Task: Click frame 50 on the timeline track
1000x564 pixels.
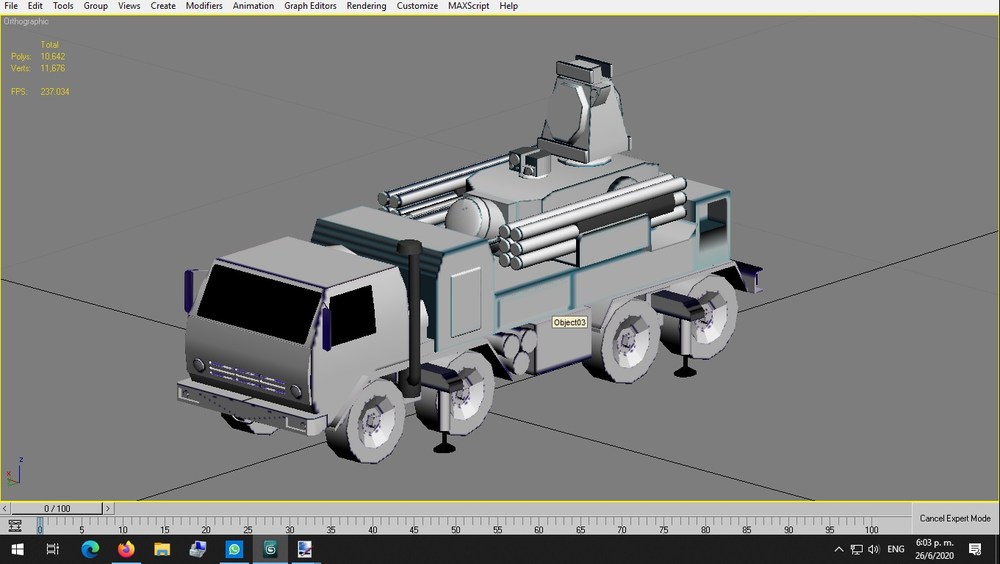Action: [x=456, y=526]
